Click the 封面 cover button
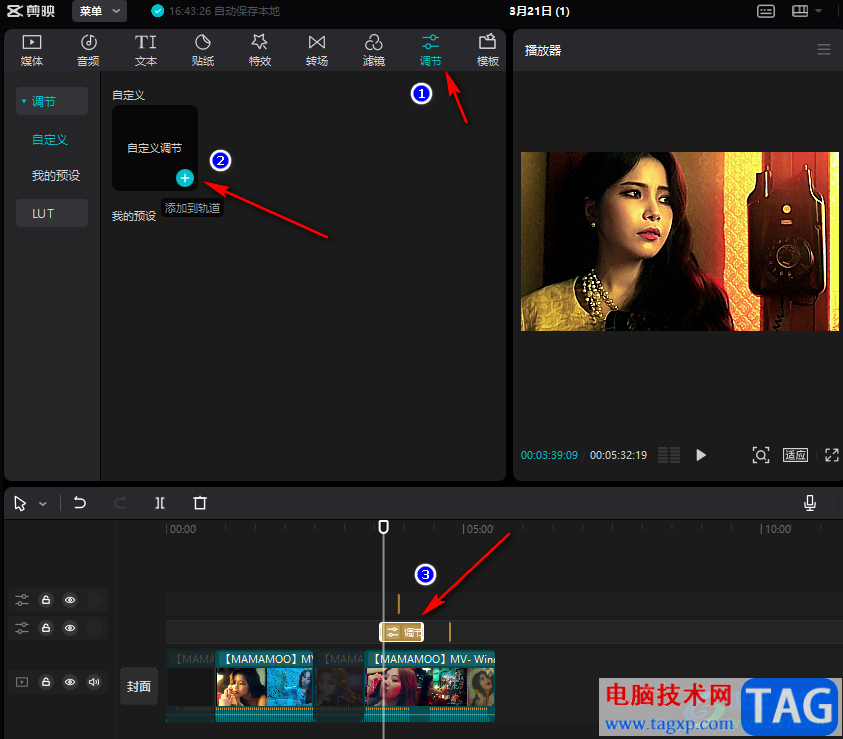This screenshot has width=843, height=739. tap(139, 686)
